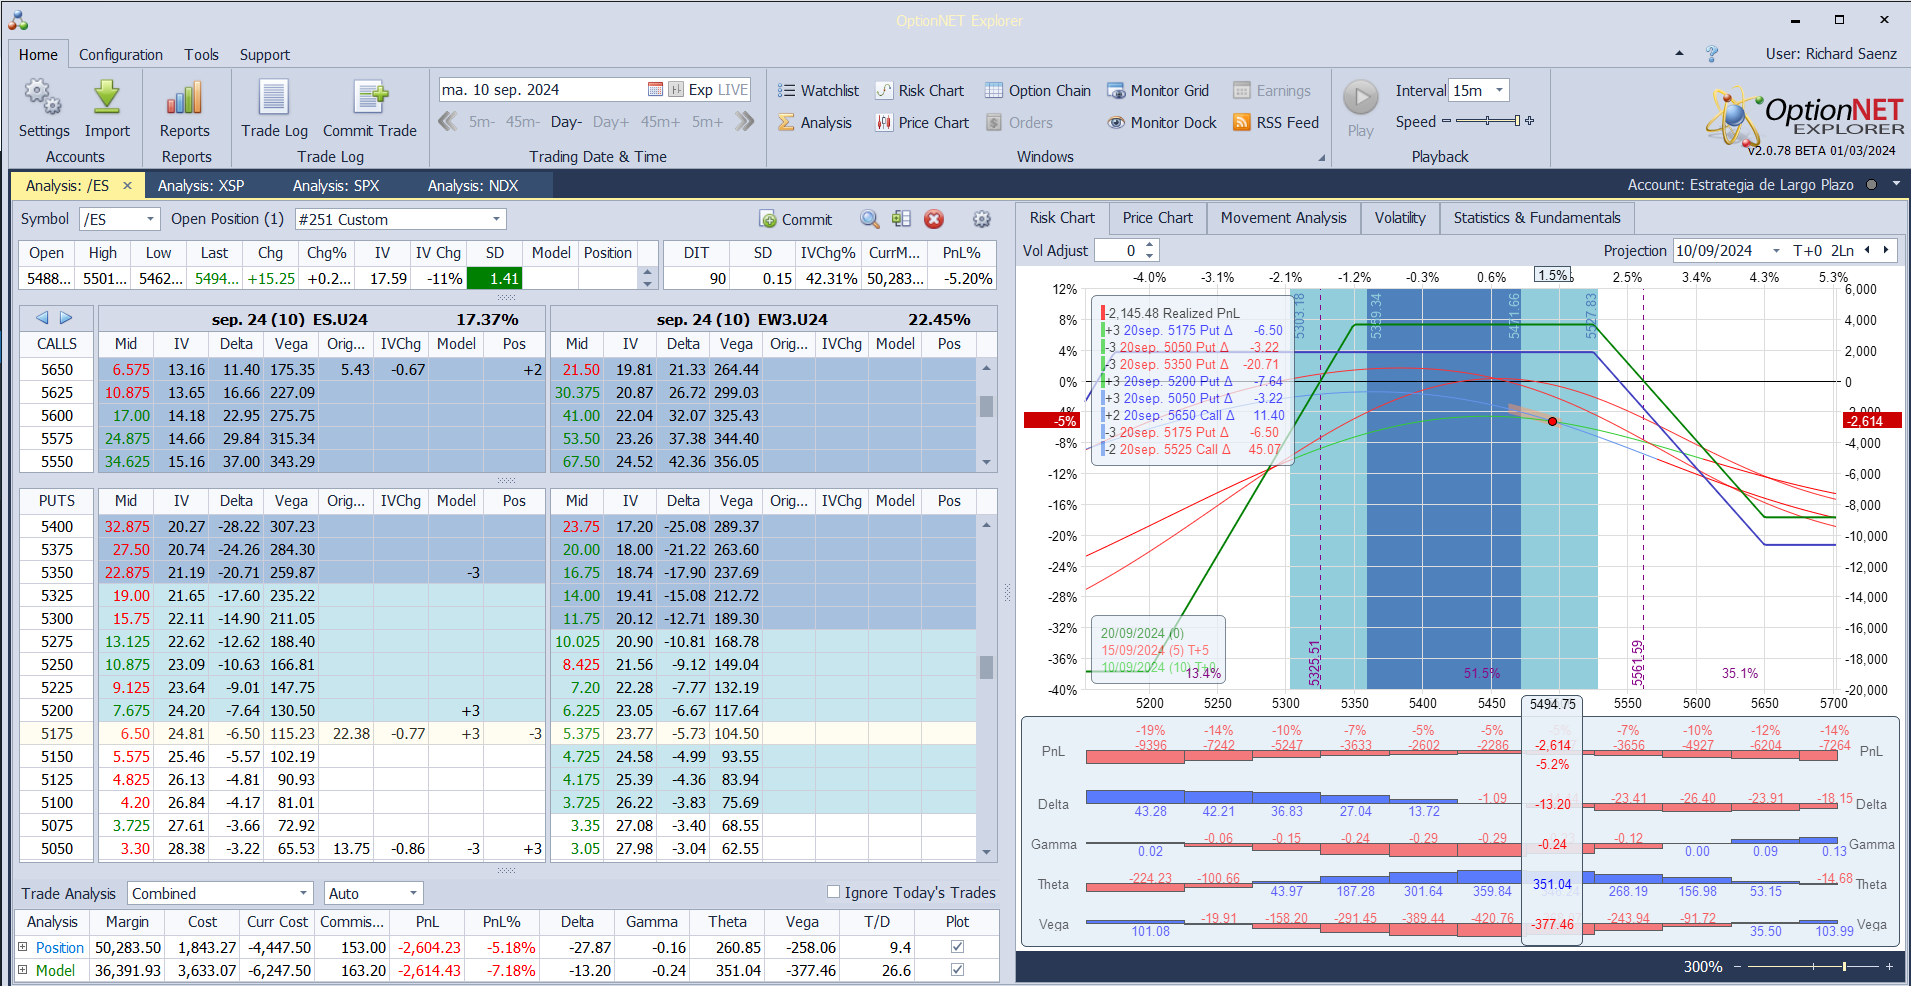Viewport: 1911px width, 986px height.
Task: Click the Import download arrow icon
Action: [x=107, y=98]
